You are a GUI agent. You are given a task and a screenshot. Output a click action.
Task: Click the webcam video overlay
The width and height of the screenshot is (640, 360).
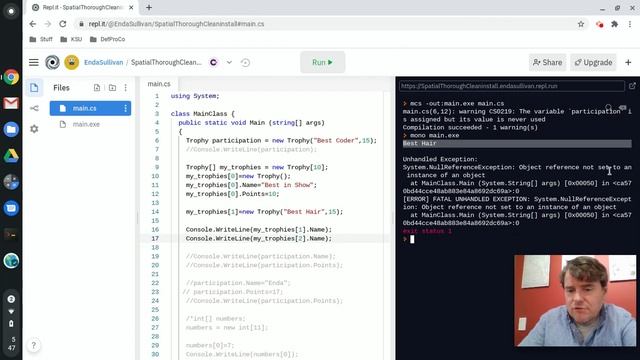(575, 301)
